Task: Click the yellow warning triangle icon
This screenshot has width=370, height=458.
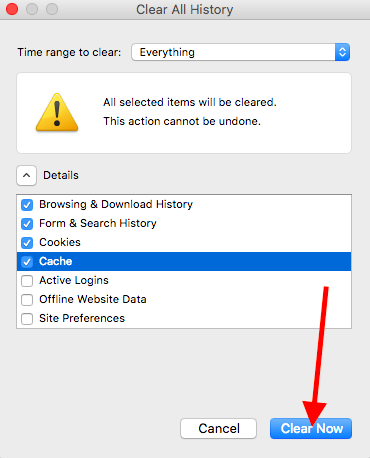Action: 57,112
